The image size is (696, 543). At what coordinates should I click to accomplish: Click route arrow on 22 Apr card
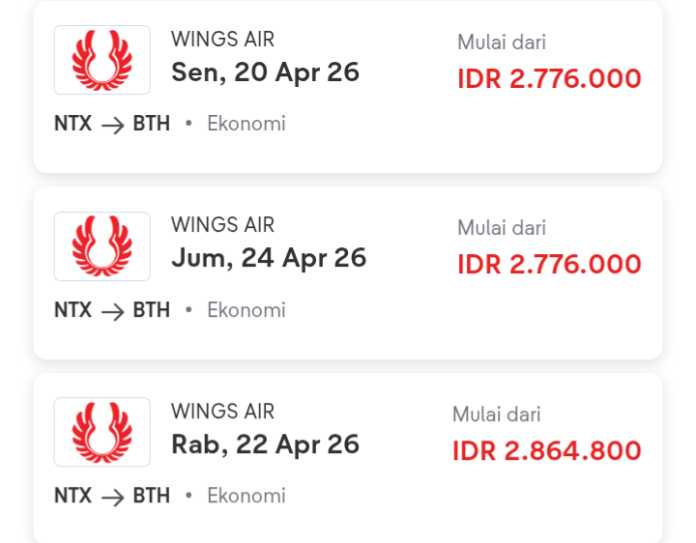click(112, 497)
